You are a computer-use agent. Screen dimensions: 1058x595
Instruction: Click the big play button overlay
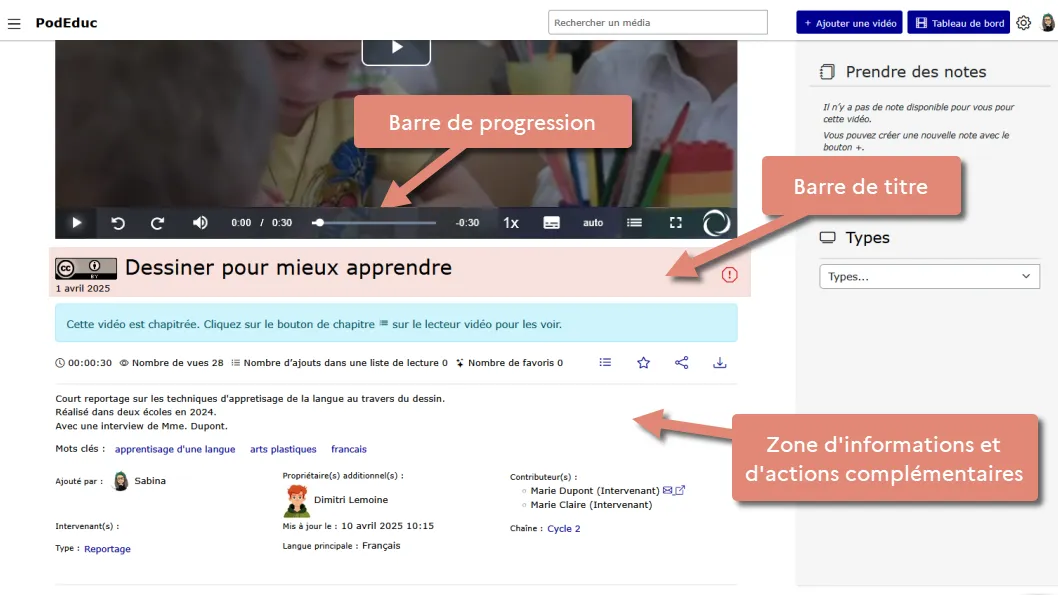pyautogui.click(x=396, y=49)
